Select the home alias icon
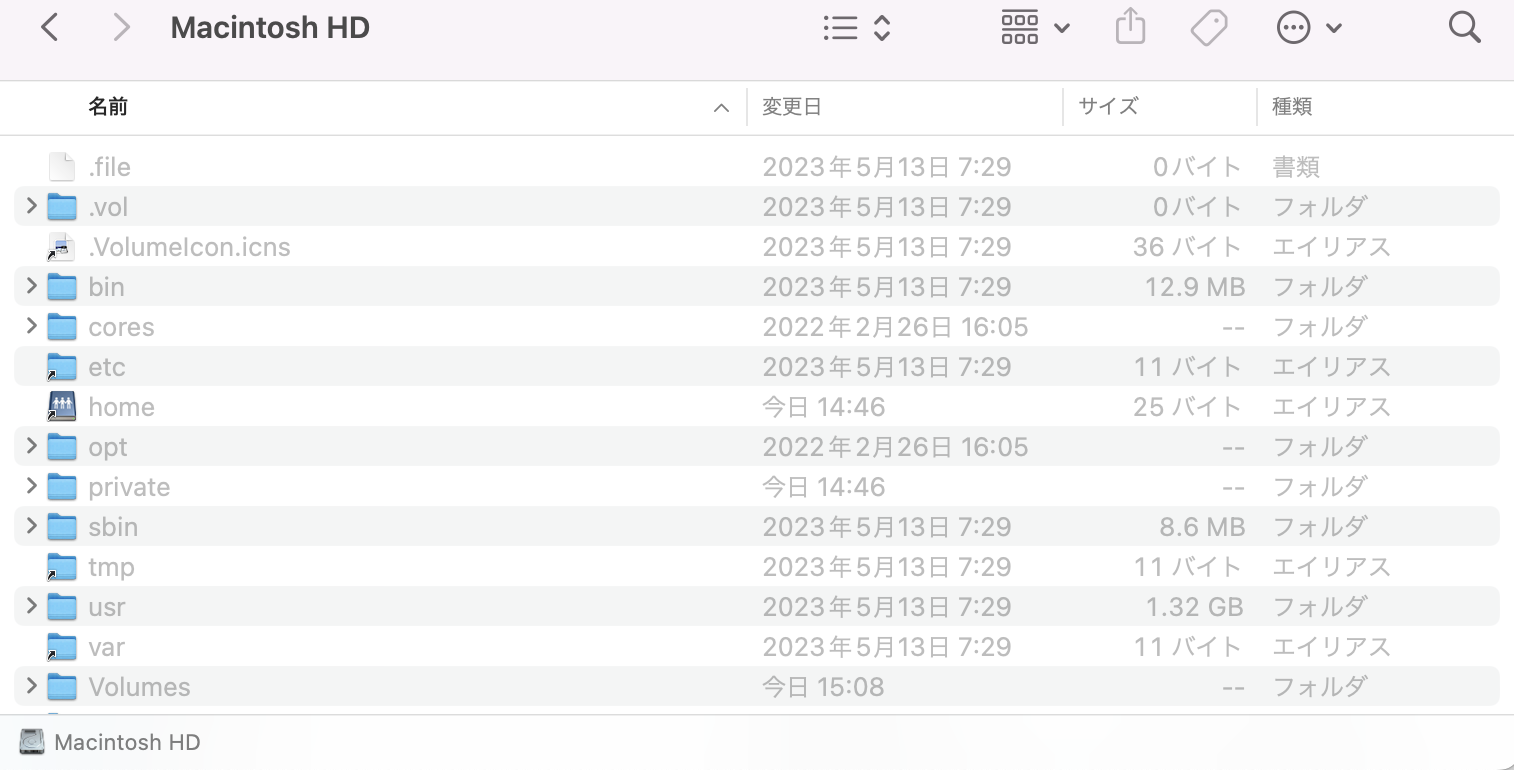The image size is (1514, 770). point(62,407)
